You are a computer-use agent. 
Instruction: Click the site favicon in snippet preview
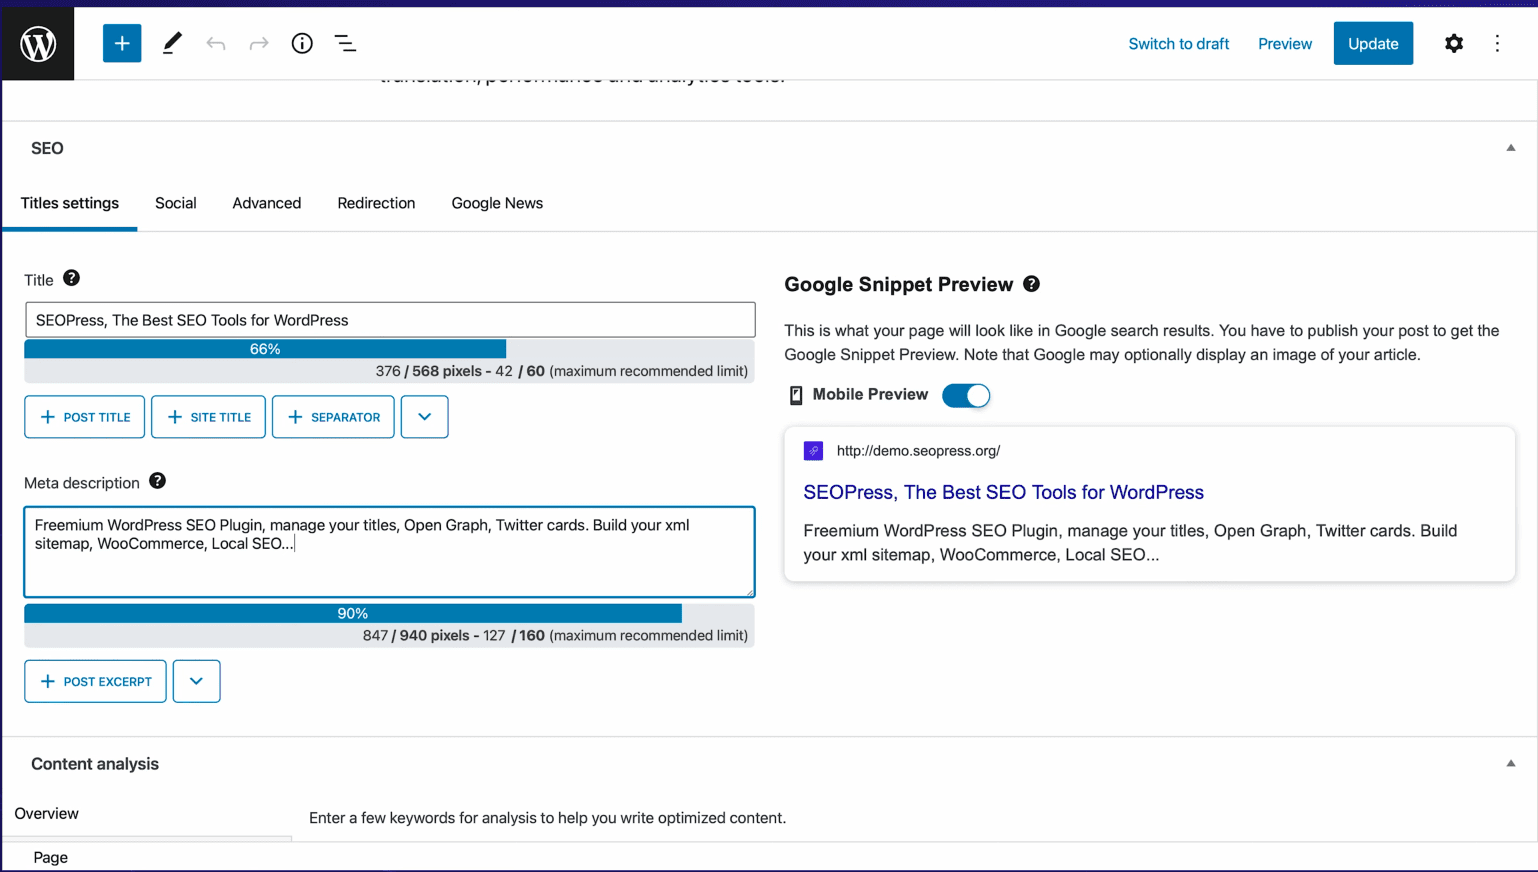(x=813, y=451)
